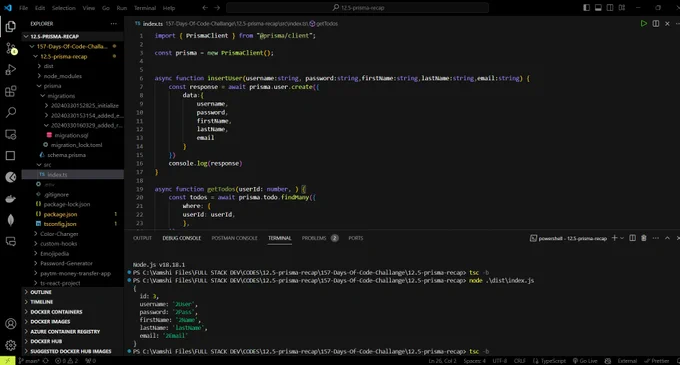
Task: Open terminal panel more actions menu
Action: [656, 238]
